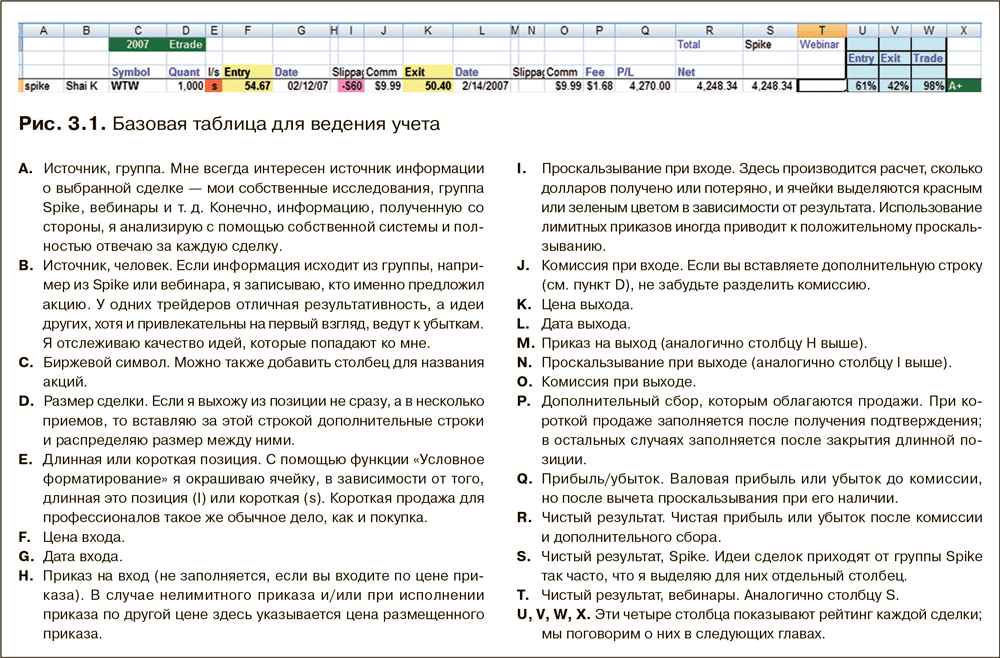Image resolution: width=1000 pixels, height=658 pixels.
Task: Click the red 's' short position cell
Action: point(214,87)
